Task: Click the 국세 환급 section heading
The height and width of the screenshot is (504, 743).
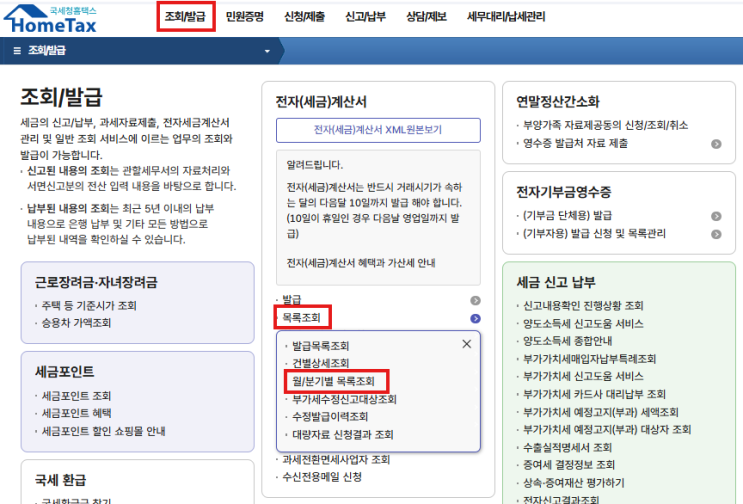Action: pyautogui.click(x=60, y=480)
